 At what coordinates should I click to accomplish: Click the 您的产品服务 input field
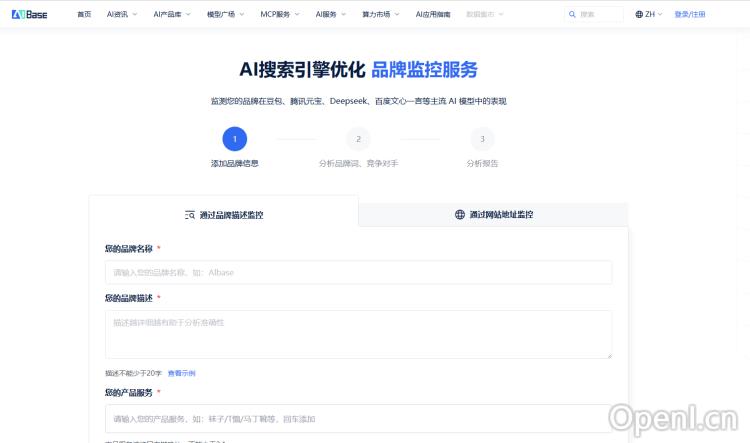pos(358,419)
